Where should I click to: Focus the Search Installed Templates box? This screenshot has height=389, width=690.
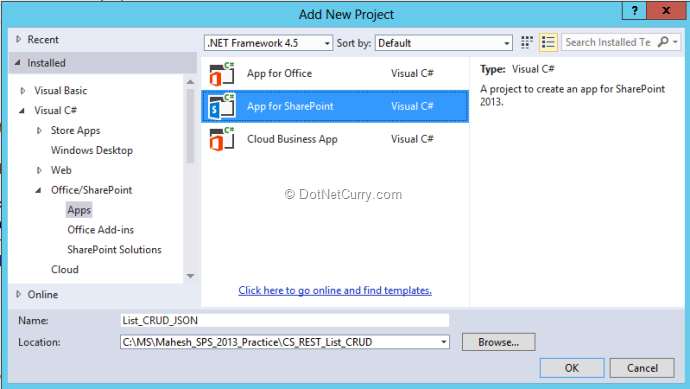point(609,42)
